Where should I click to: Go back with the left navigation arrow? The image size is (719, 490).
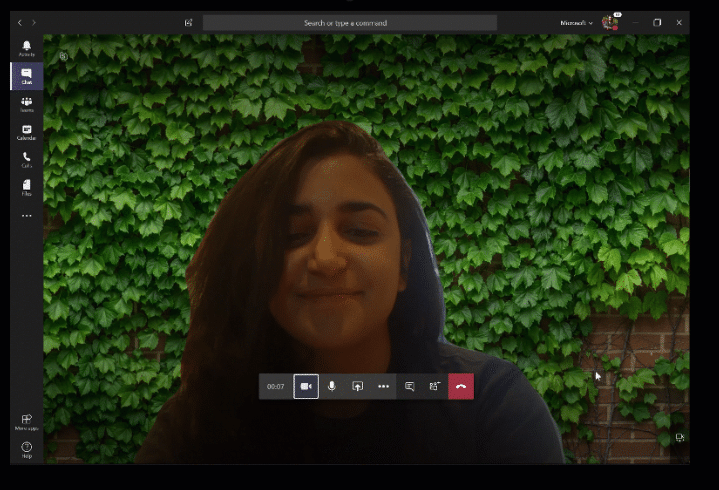pyautogui.click(x=20, y=22)
